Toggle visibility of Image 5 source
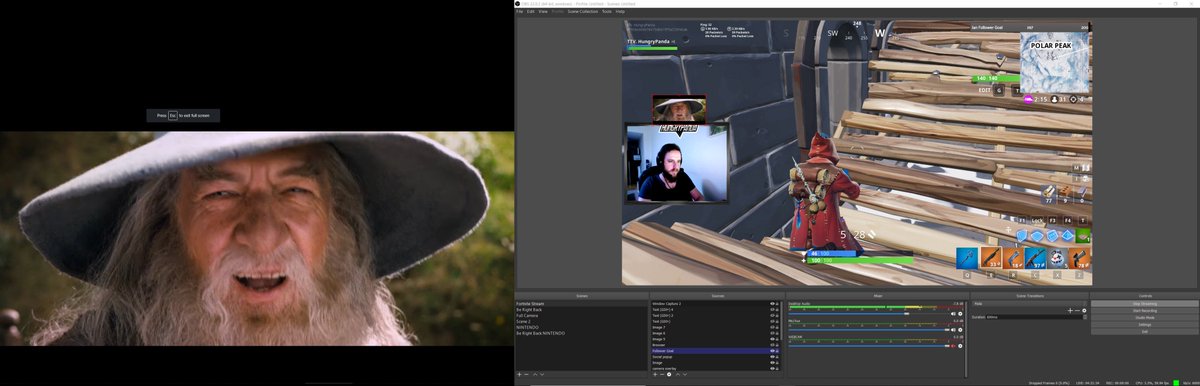This screenshot has width=1200, height=386. coord(772,339)
